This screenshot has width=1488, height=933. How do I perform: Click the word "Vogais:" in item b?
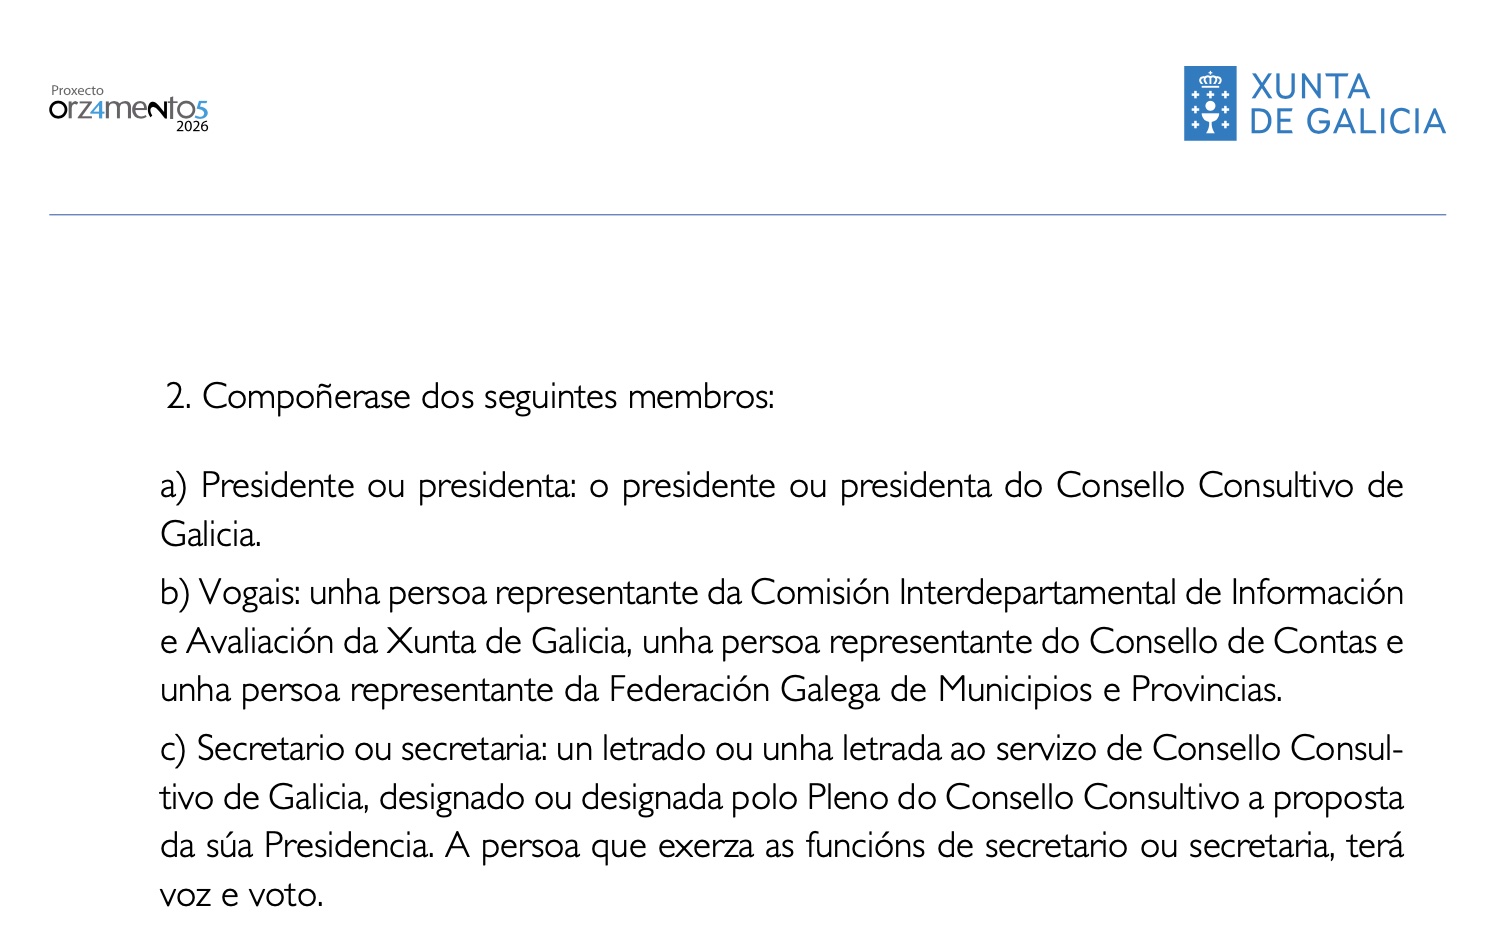tap(250, 593)
